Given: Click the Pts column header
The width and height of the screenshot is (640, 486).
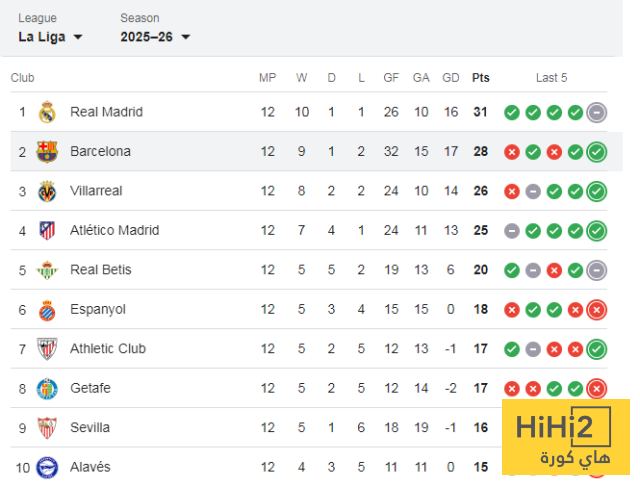Looking at the screenshot, I should pos(481,78).
